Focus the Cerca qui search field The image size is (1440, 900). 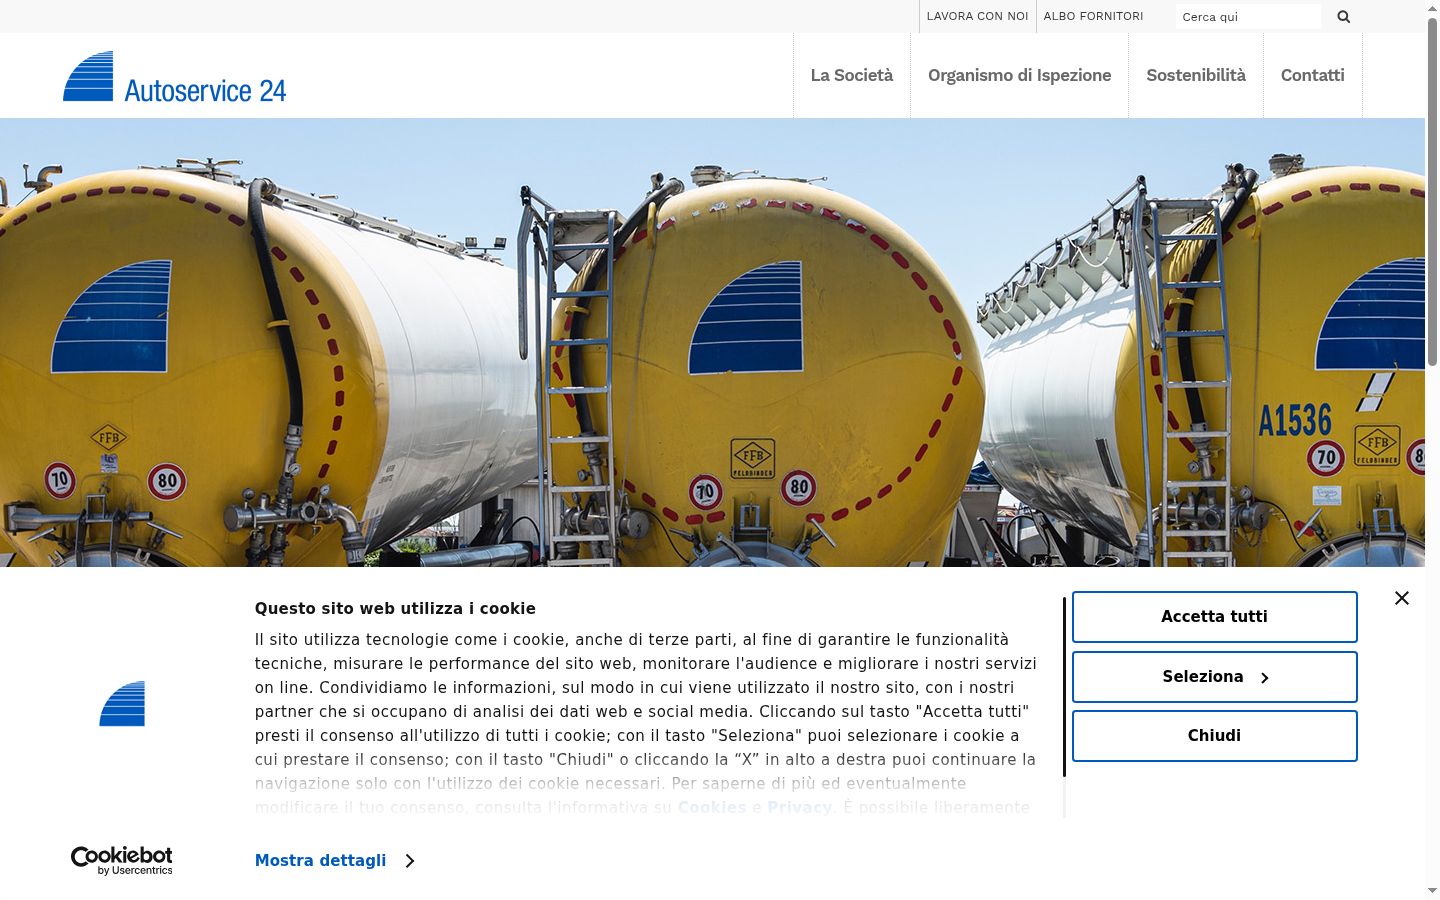(x=1248, y=17)
